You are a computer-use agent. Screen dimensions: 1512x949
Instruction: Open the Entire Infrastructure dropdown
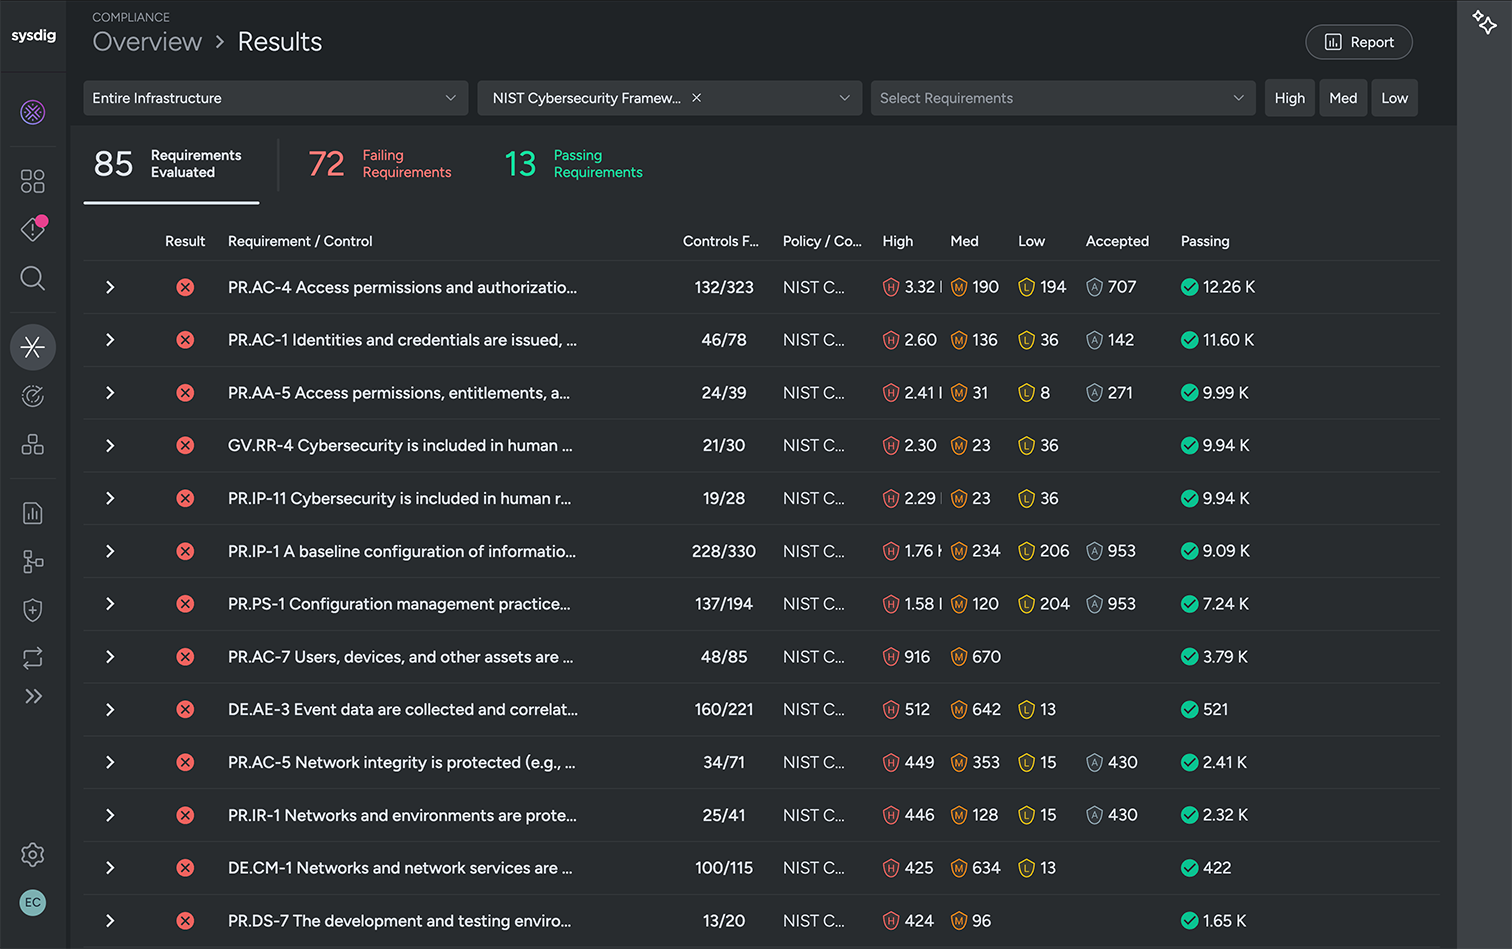276,98
